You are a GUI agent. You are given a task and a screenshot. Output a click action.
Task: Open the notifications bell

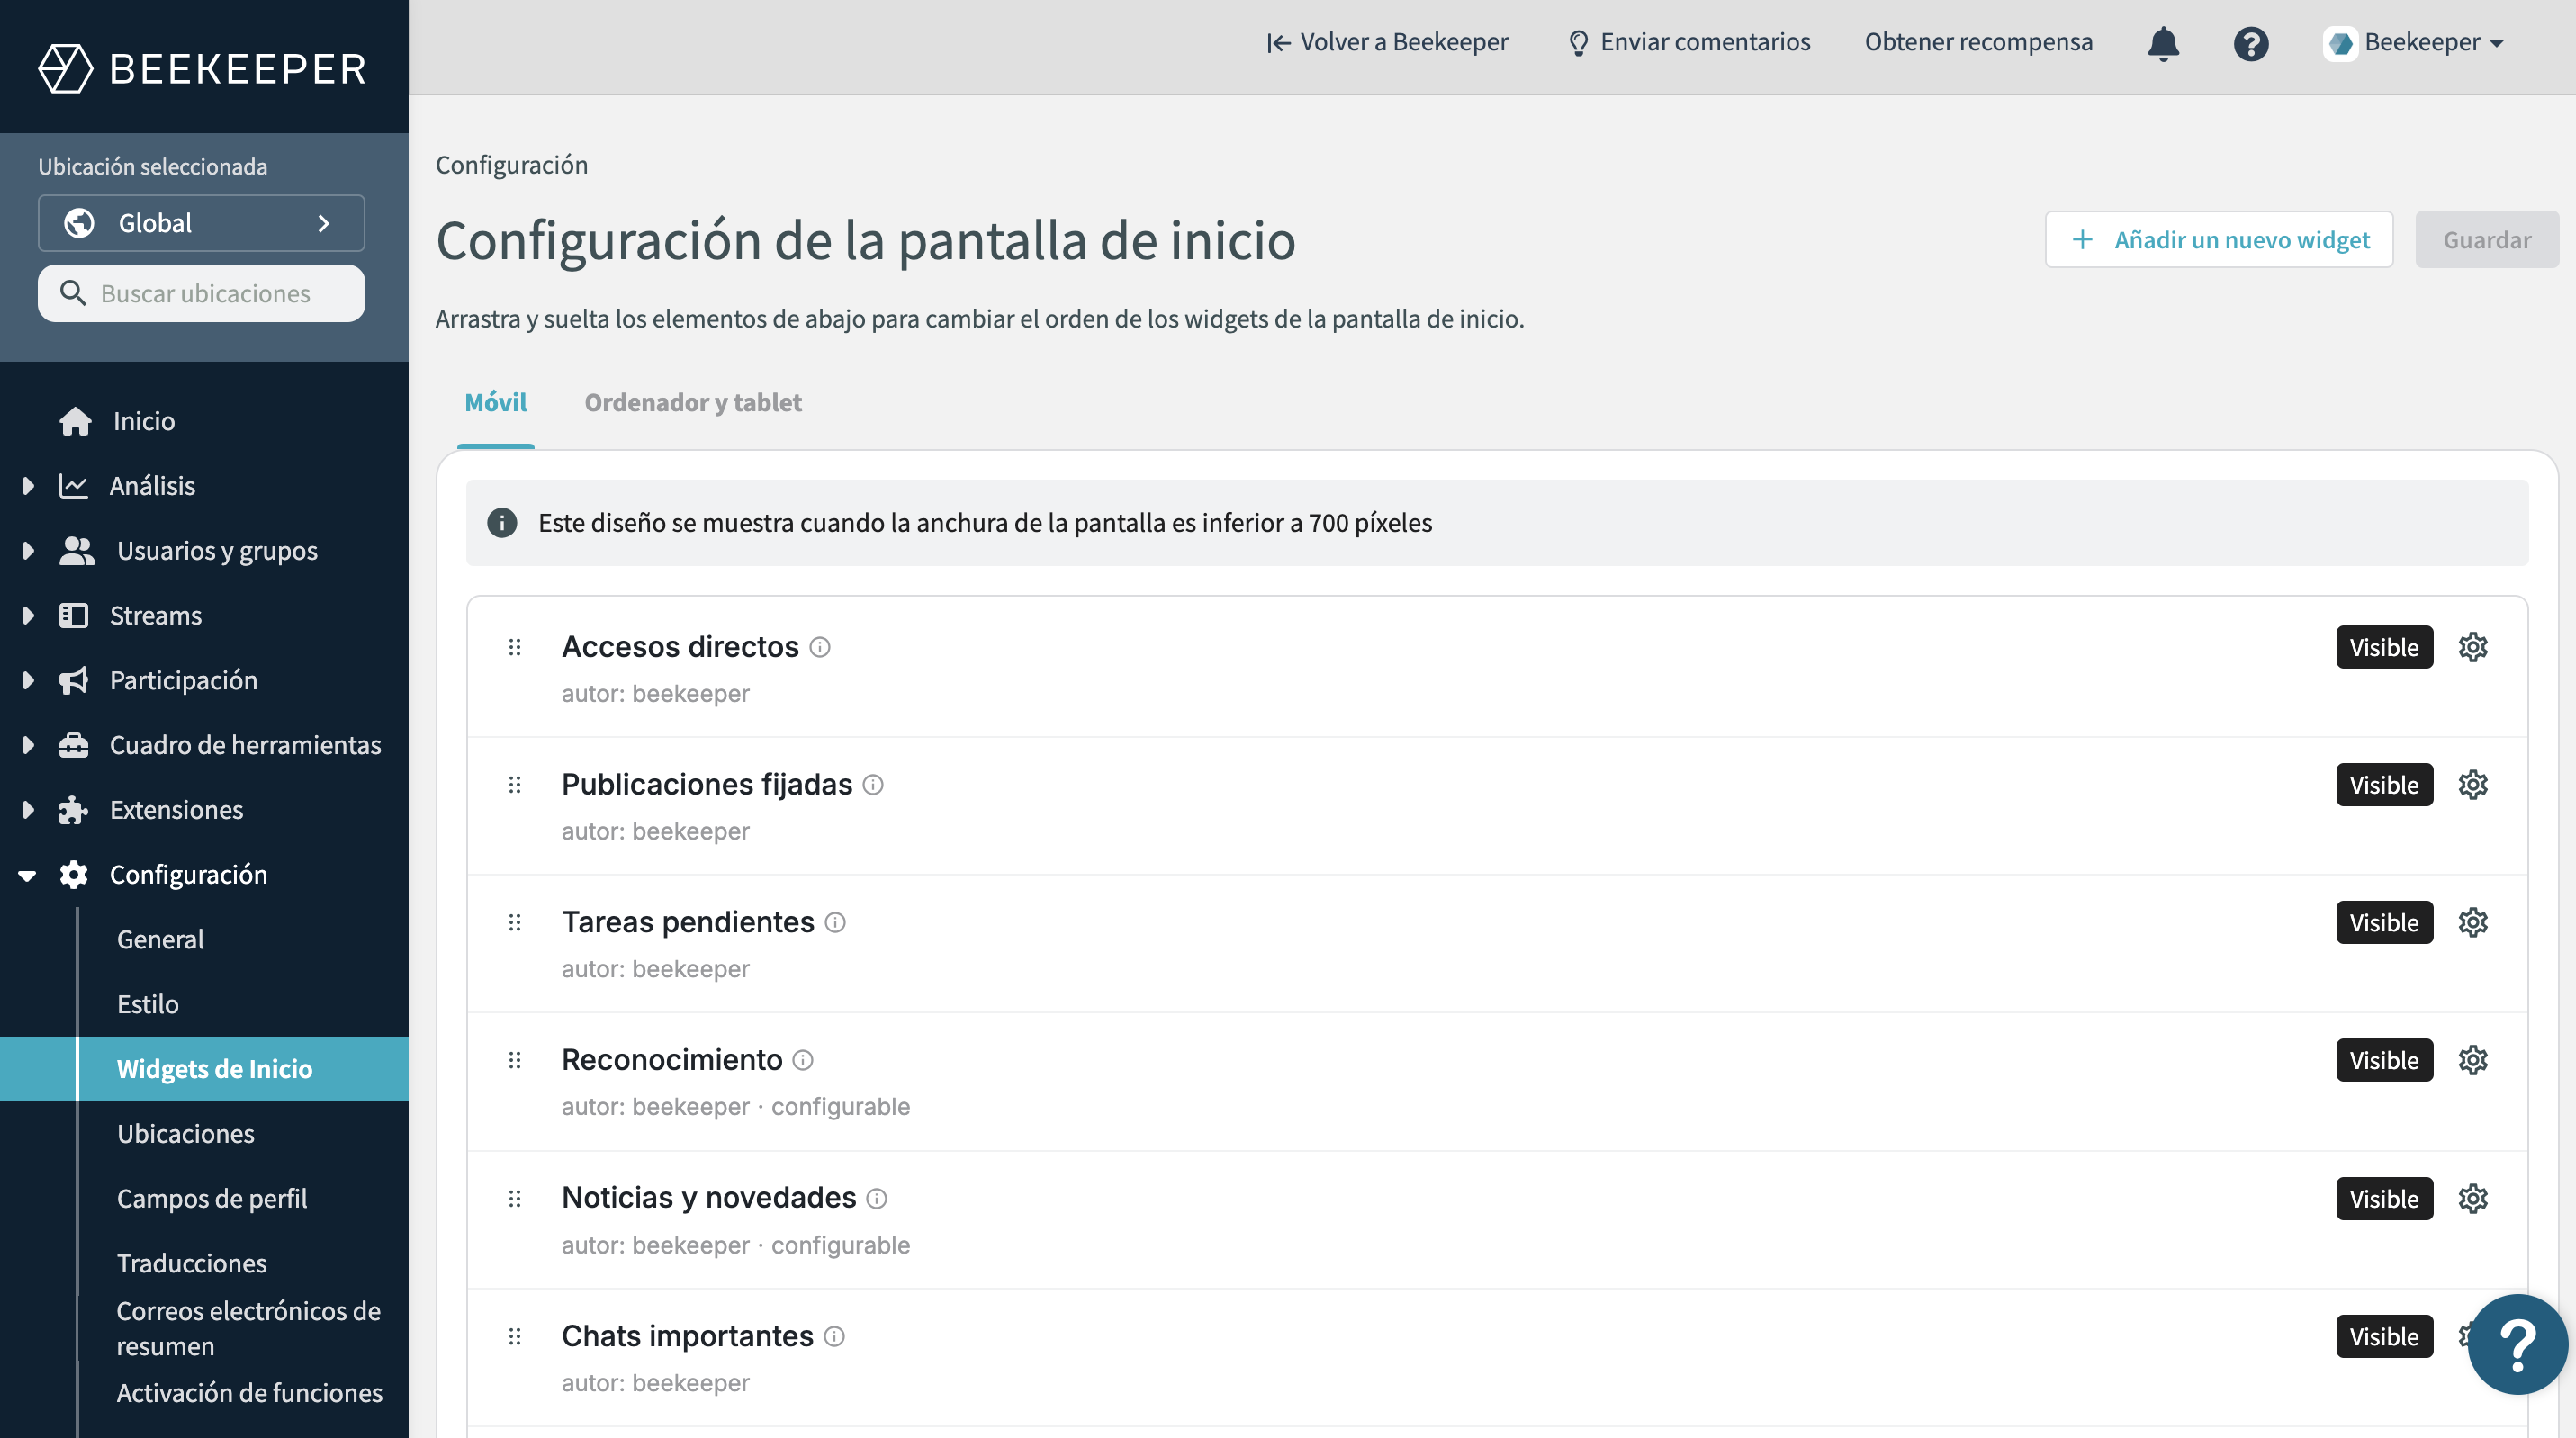pos(2163,43)
